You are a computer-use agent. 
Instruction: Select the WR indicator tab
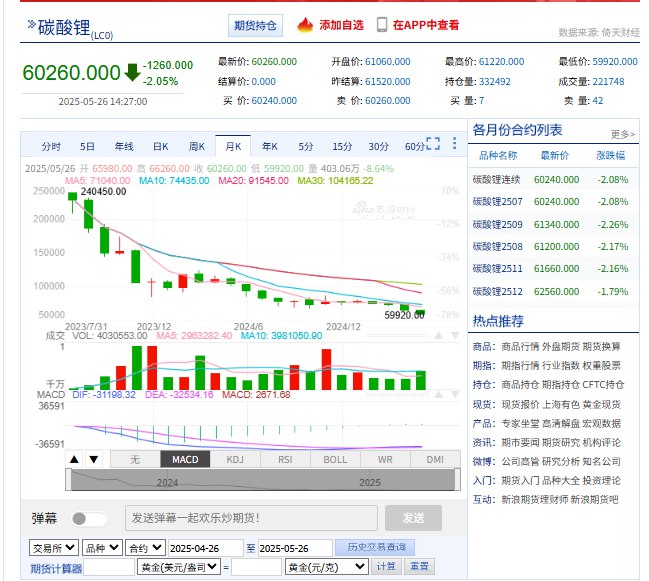[x=385, y=459]
